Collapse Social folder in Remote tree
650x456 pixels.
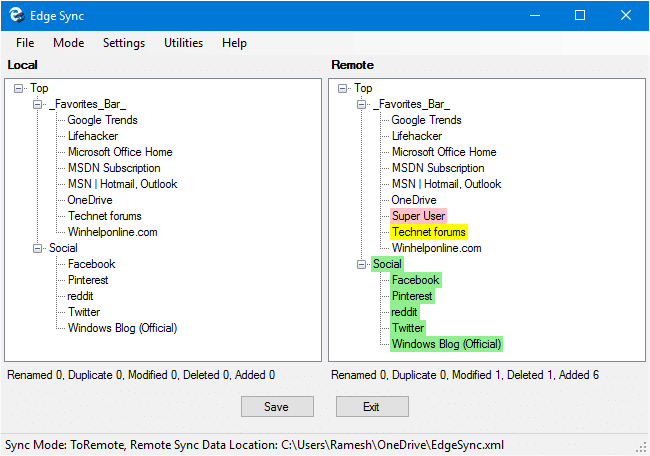pos(361,264)
